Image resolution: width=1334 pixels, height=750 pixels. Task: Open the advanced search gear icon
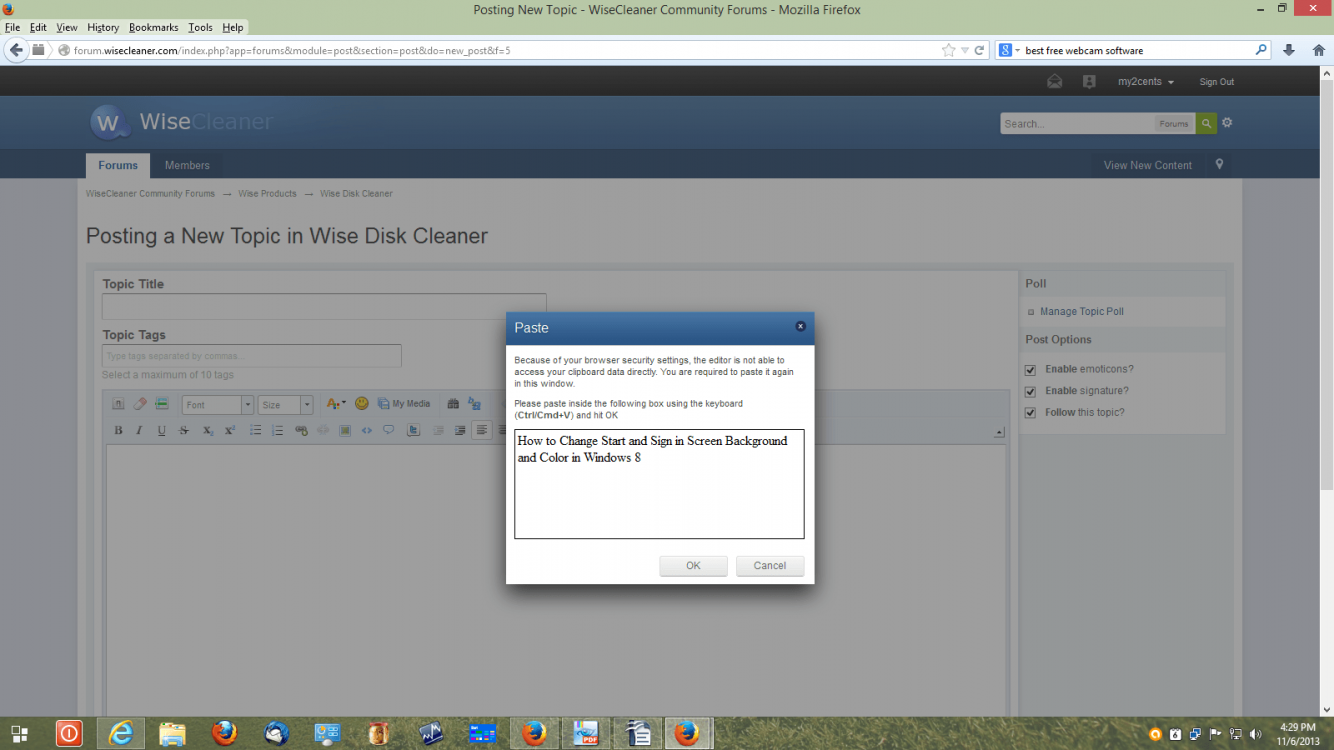pyautogui.click(x=1227, y=123)
